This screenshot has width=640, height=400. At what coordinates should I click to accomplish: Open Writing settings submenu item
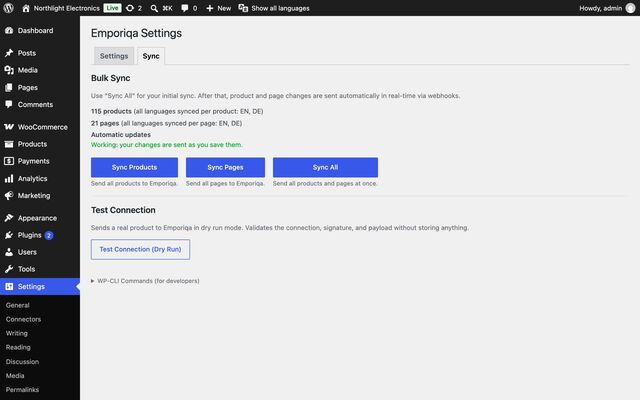tap(17, 333)
